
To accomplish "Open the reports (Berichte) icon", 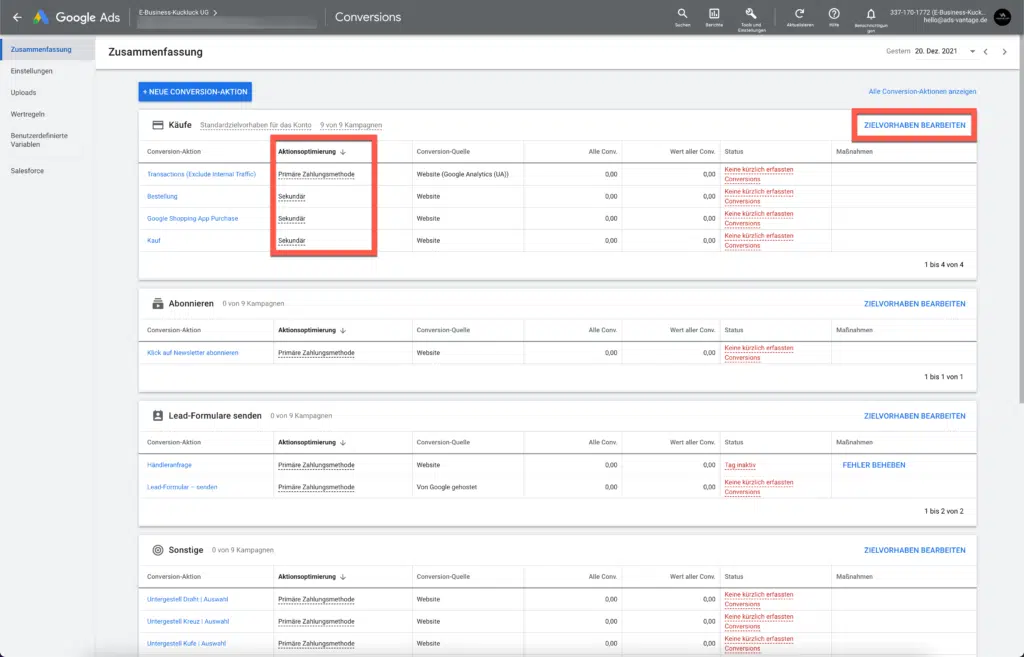I will (x=714, y=14).
